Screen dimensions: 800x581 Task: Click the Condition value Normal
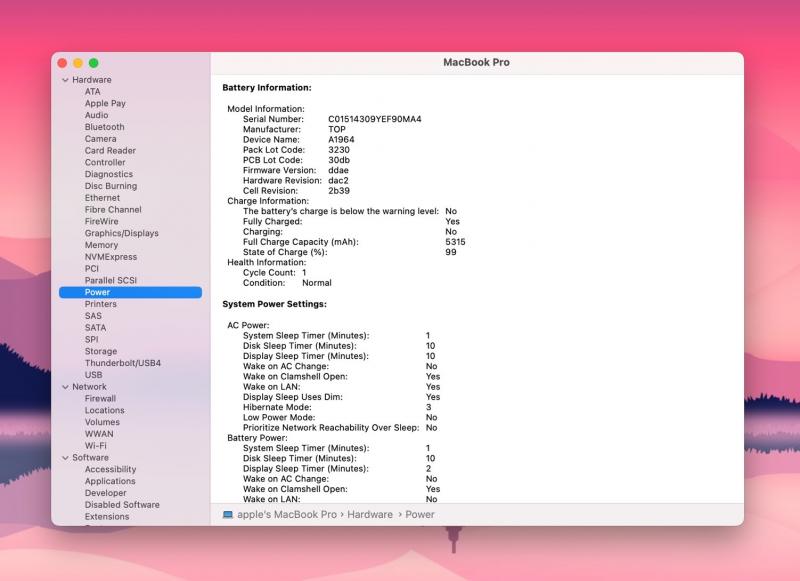(x=317, y=283)
